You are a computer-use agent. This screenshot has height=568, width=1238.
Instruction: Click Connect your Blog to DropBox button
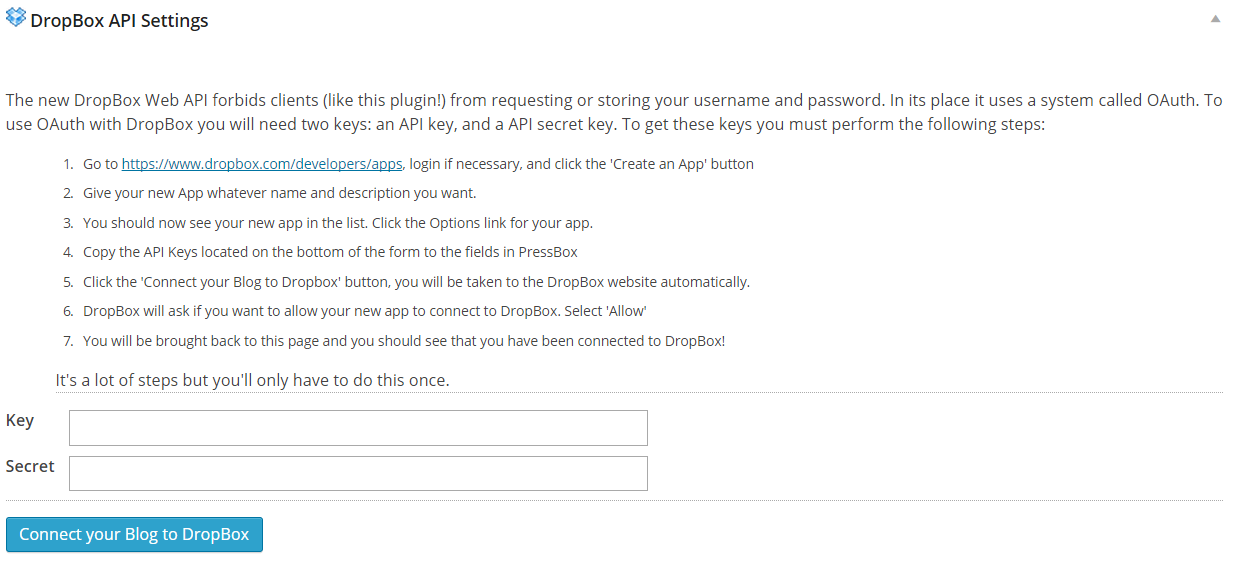[134, 535]
